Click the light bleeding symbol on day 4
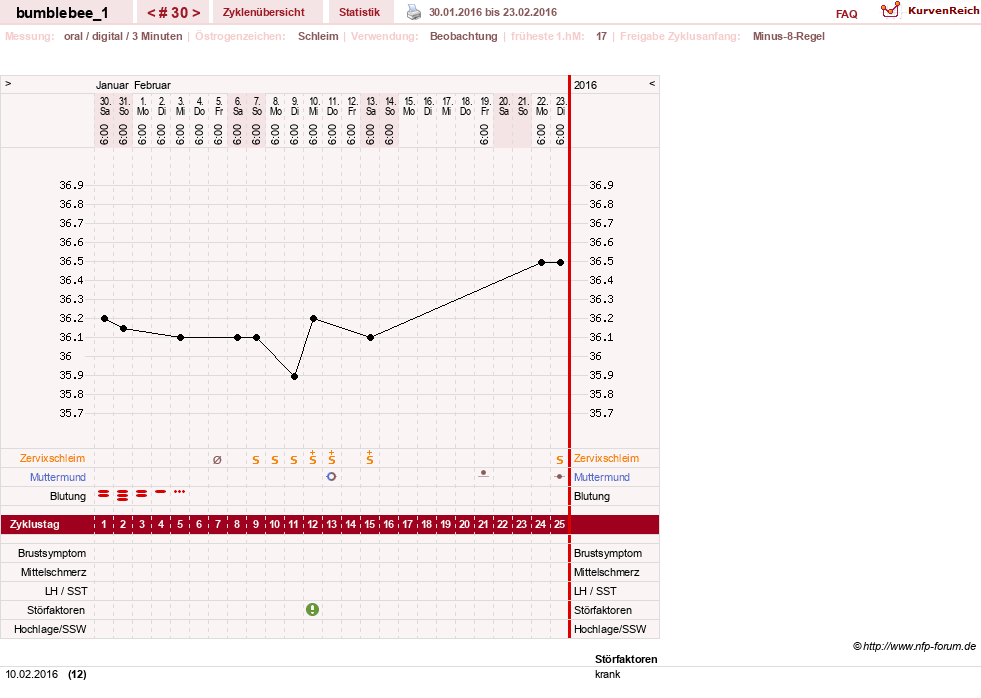Screen dimensions: 981x698 (x=161, y=492)
